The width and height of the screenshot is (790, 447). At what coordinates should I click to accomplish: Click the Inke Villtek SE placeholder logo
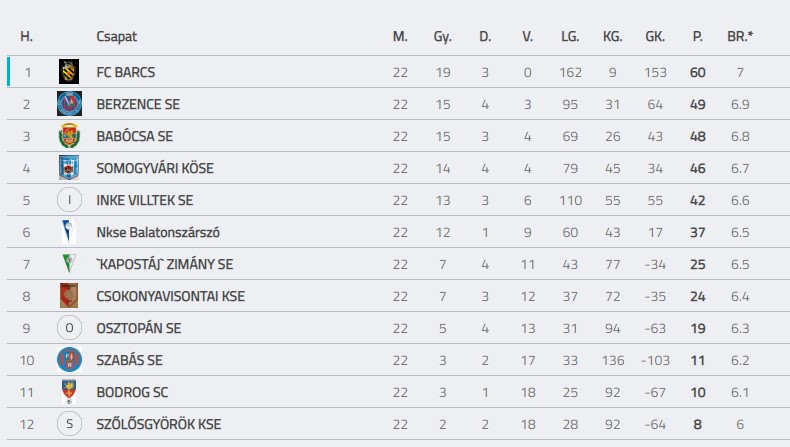[69, 200]
